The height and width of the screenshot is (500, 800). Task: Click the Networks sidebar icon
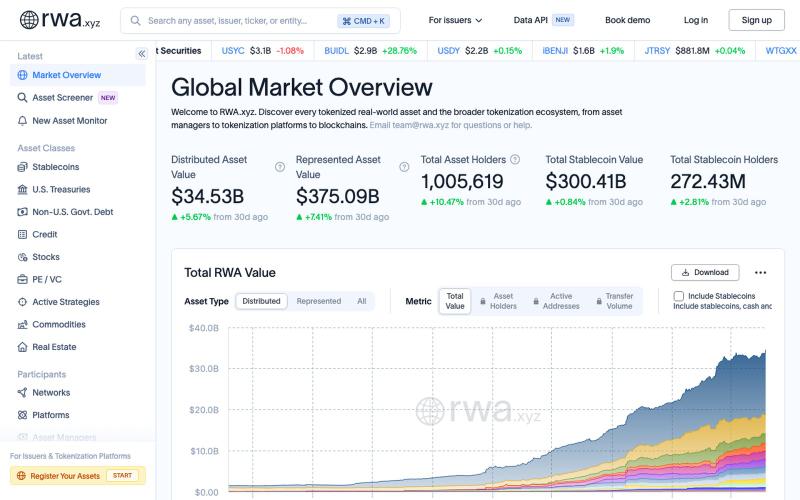(22, 392)
